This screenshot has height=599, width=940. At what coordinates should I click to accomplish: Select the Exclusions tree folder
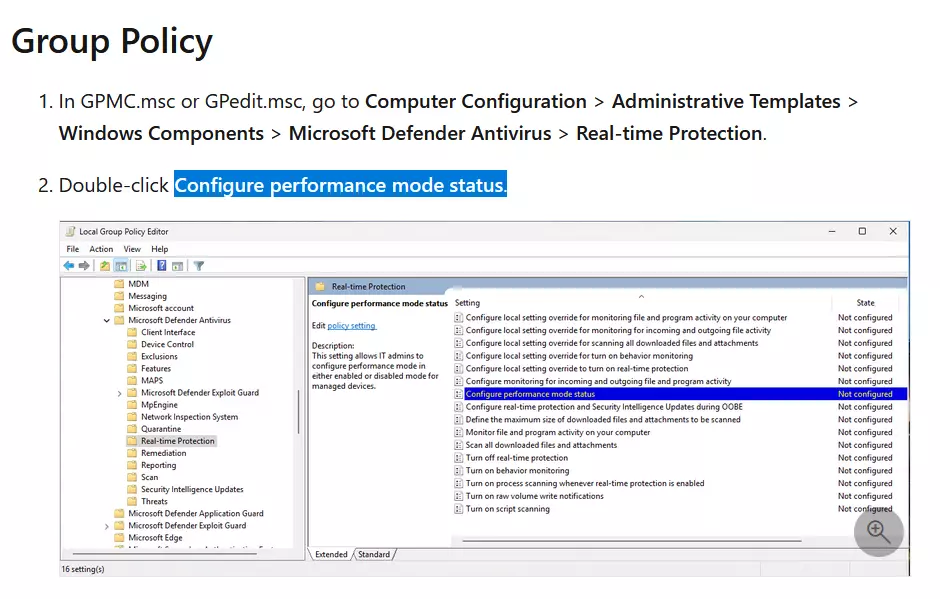[159, 356]
